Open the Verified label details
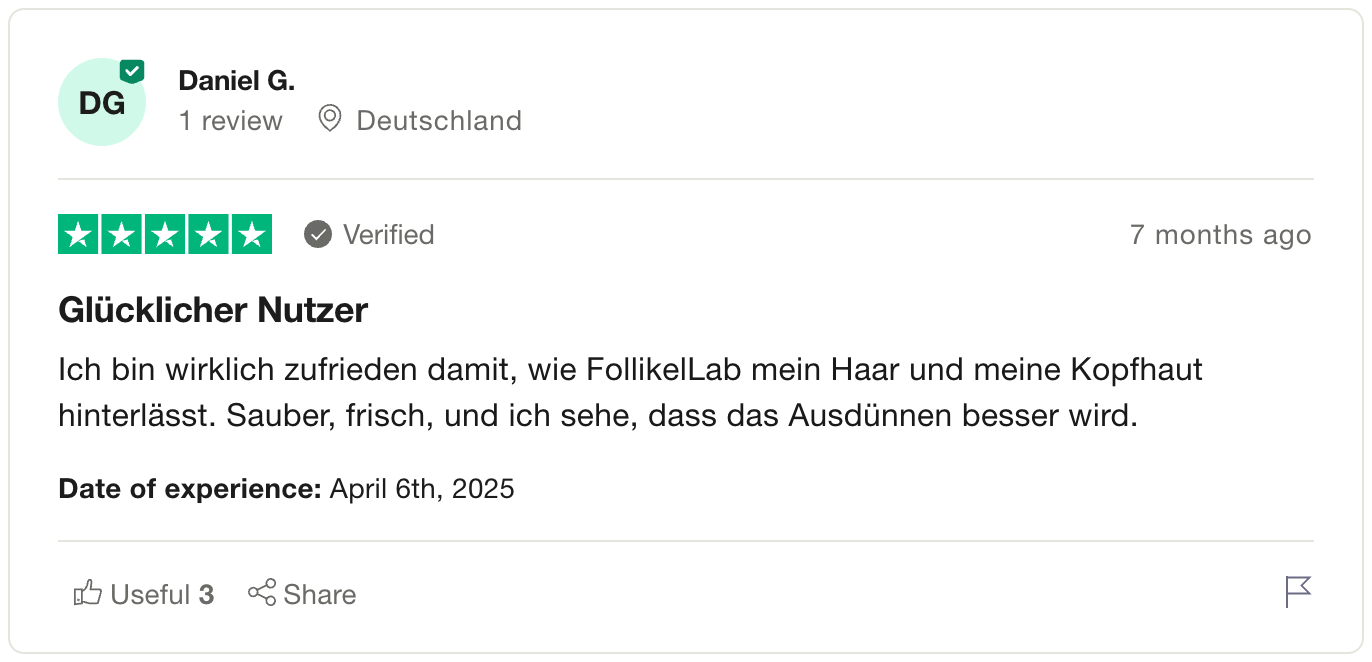Screen dimensions: 1372x662 [x=388, y=235]
